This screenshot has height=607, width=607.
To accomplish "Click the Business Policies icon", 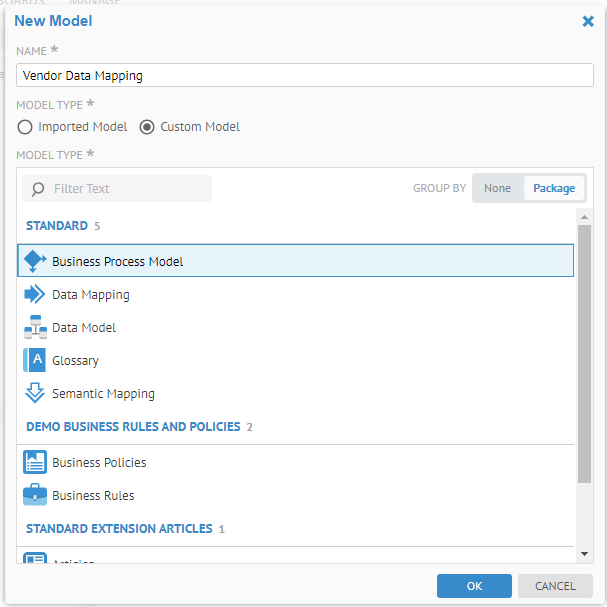I will tap(35, 462).
